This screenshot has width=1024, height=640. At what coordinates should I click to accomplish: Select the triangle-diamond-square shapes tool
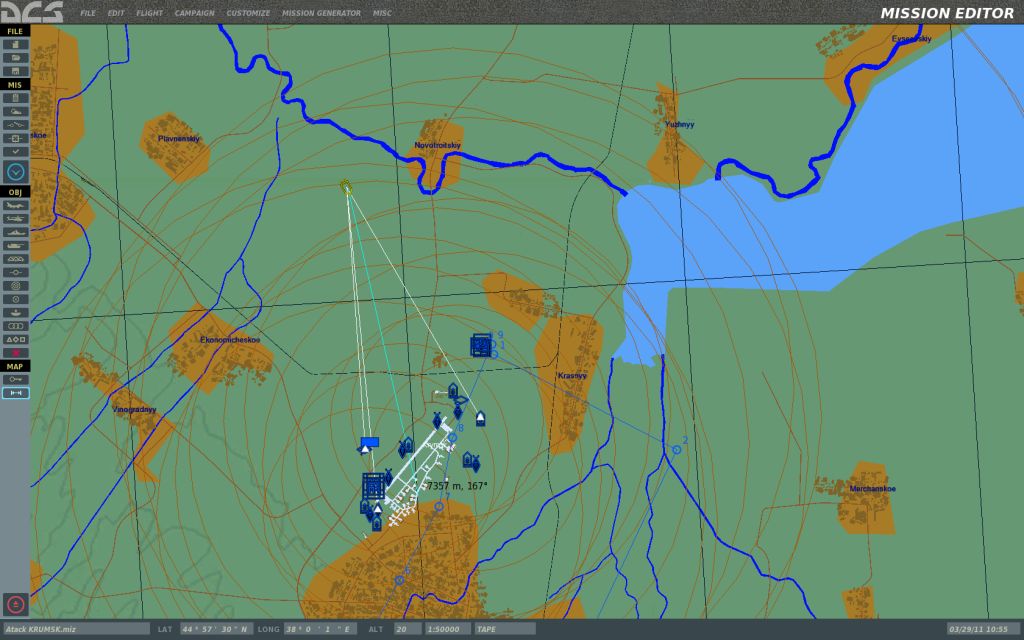[x=15, y=339]
